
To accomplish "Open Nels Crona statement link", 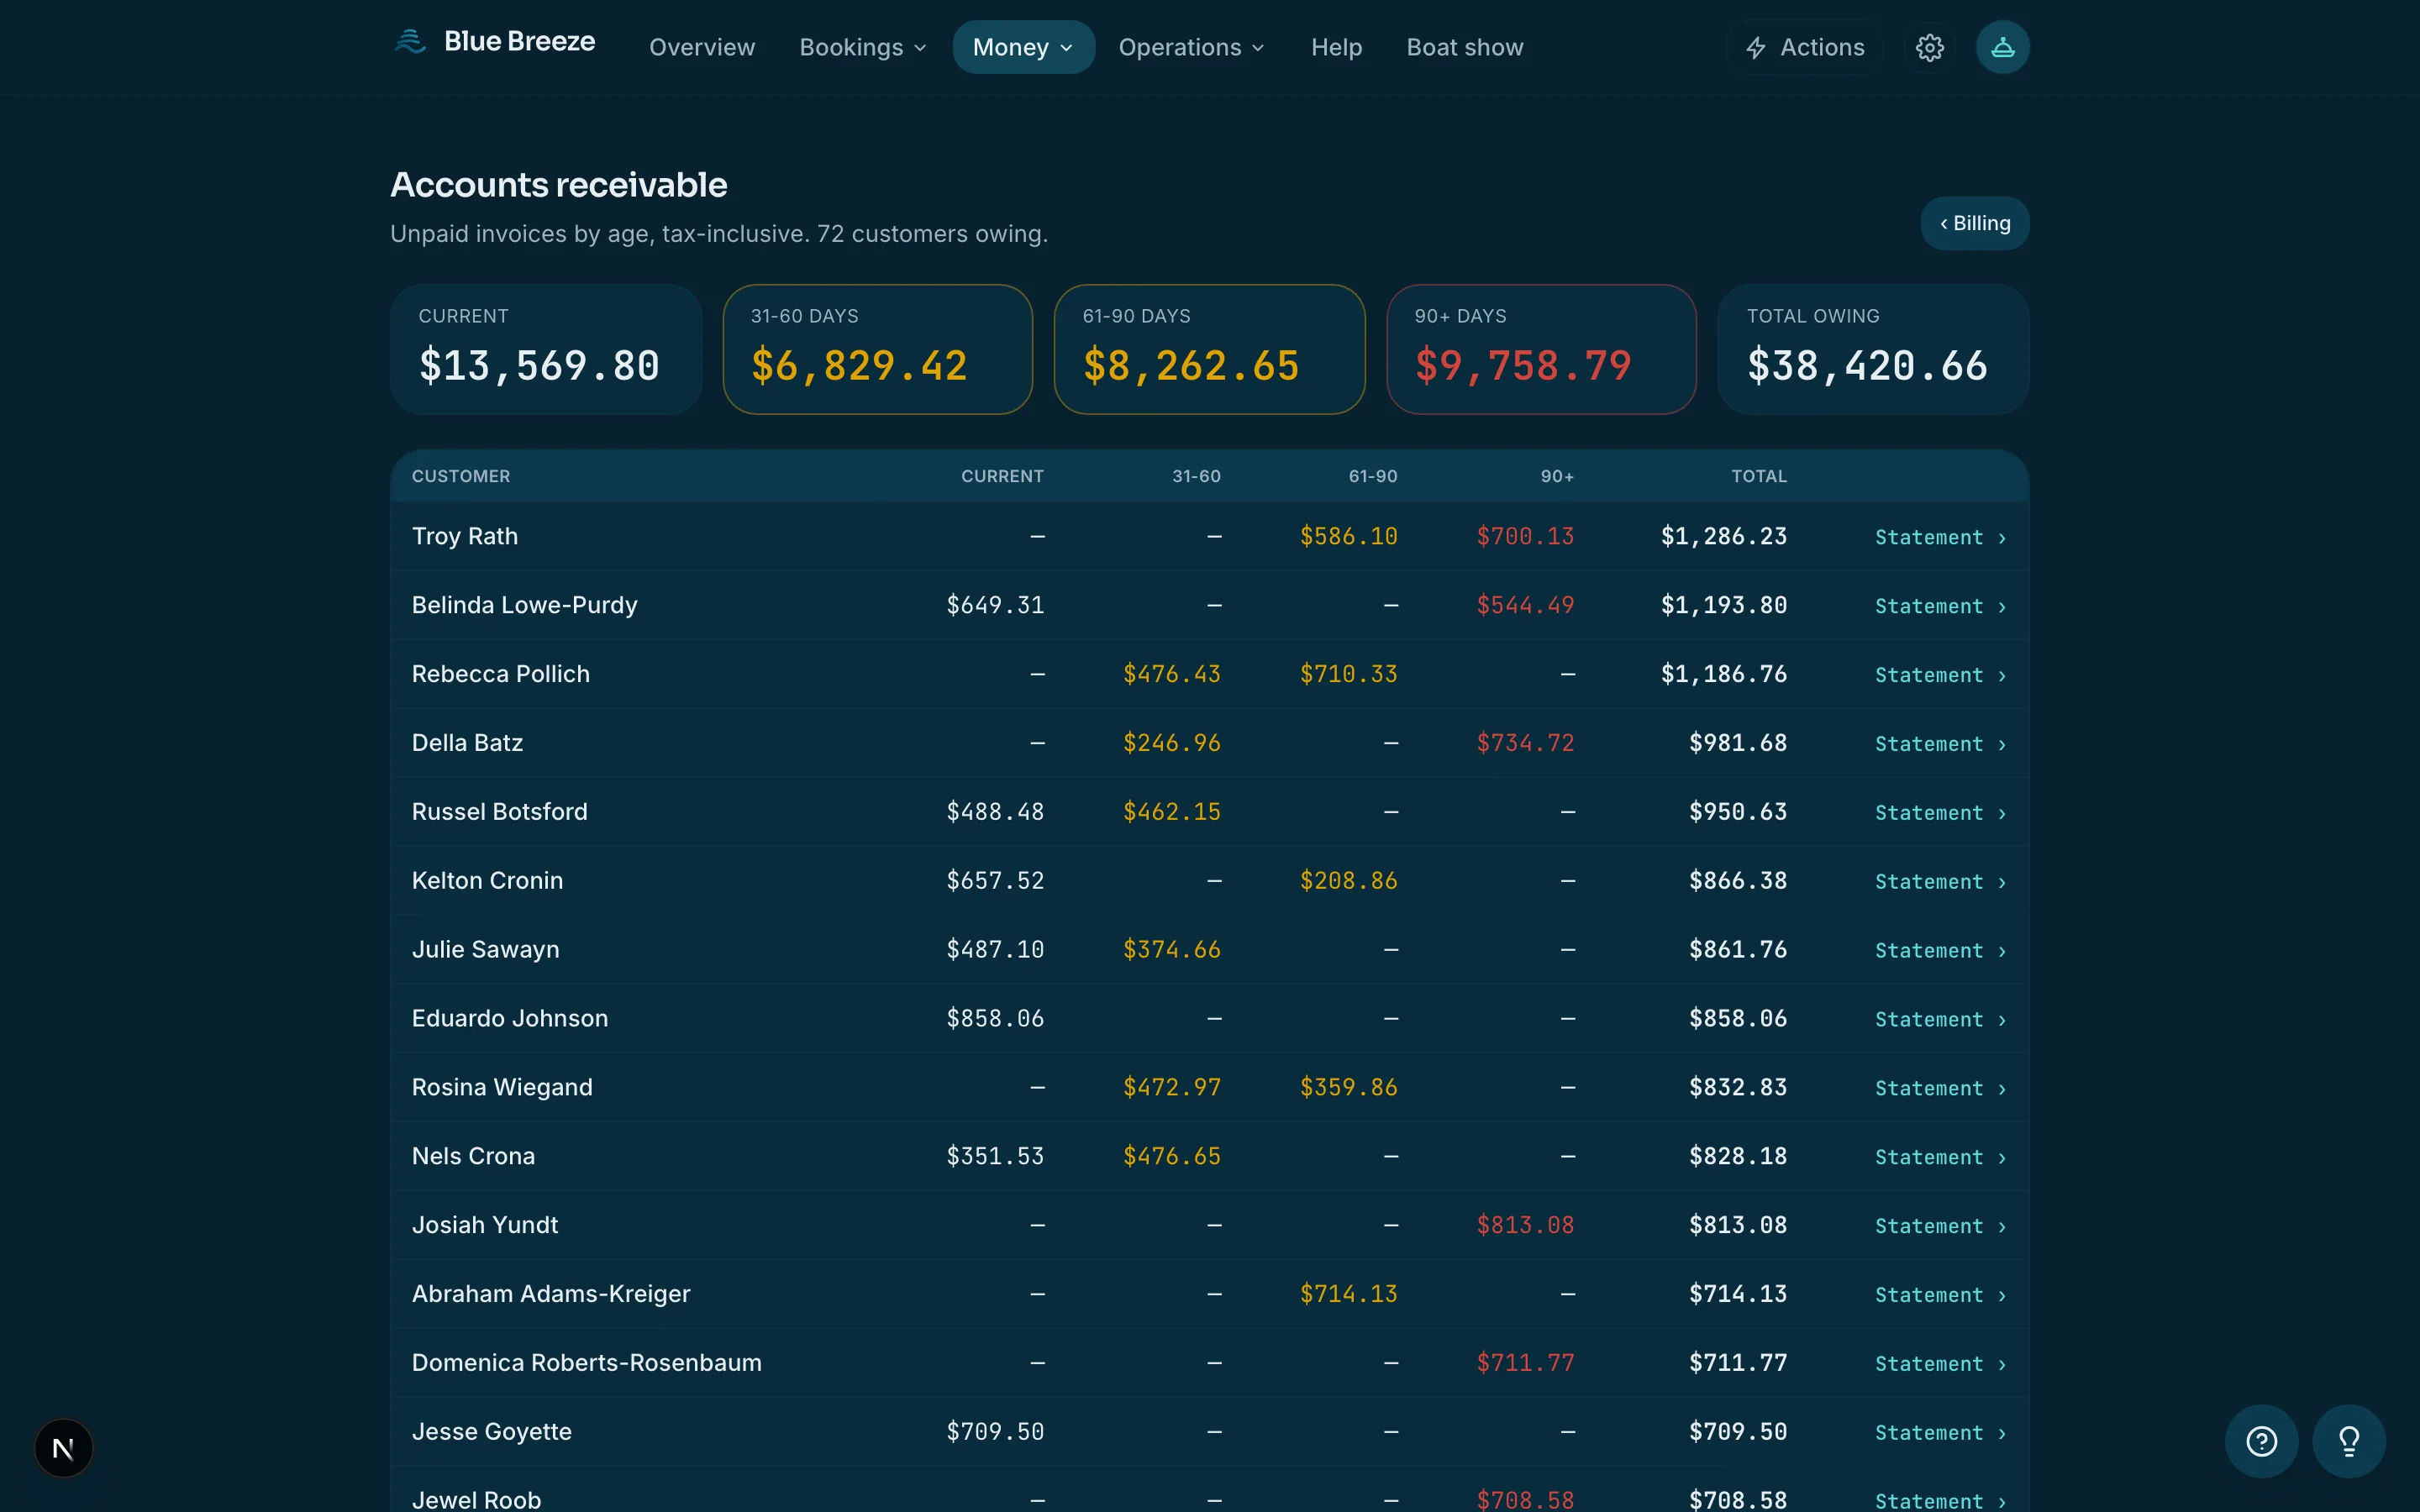I will coord(1940,1157).
